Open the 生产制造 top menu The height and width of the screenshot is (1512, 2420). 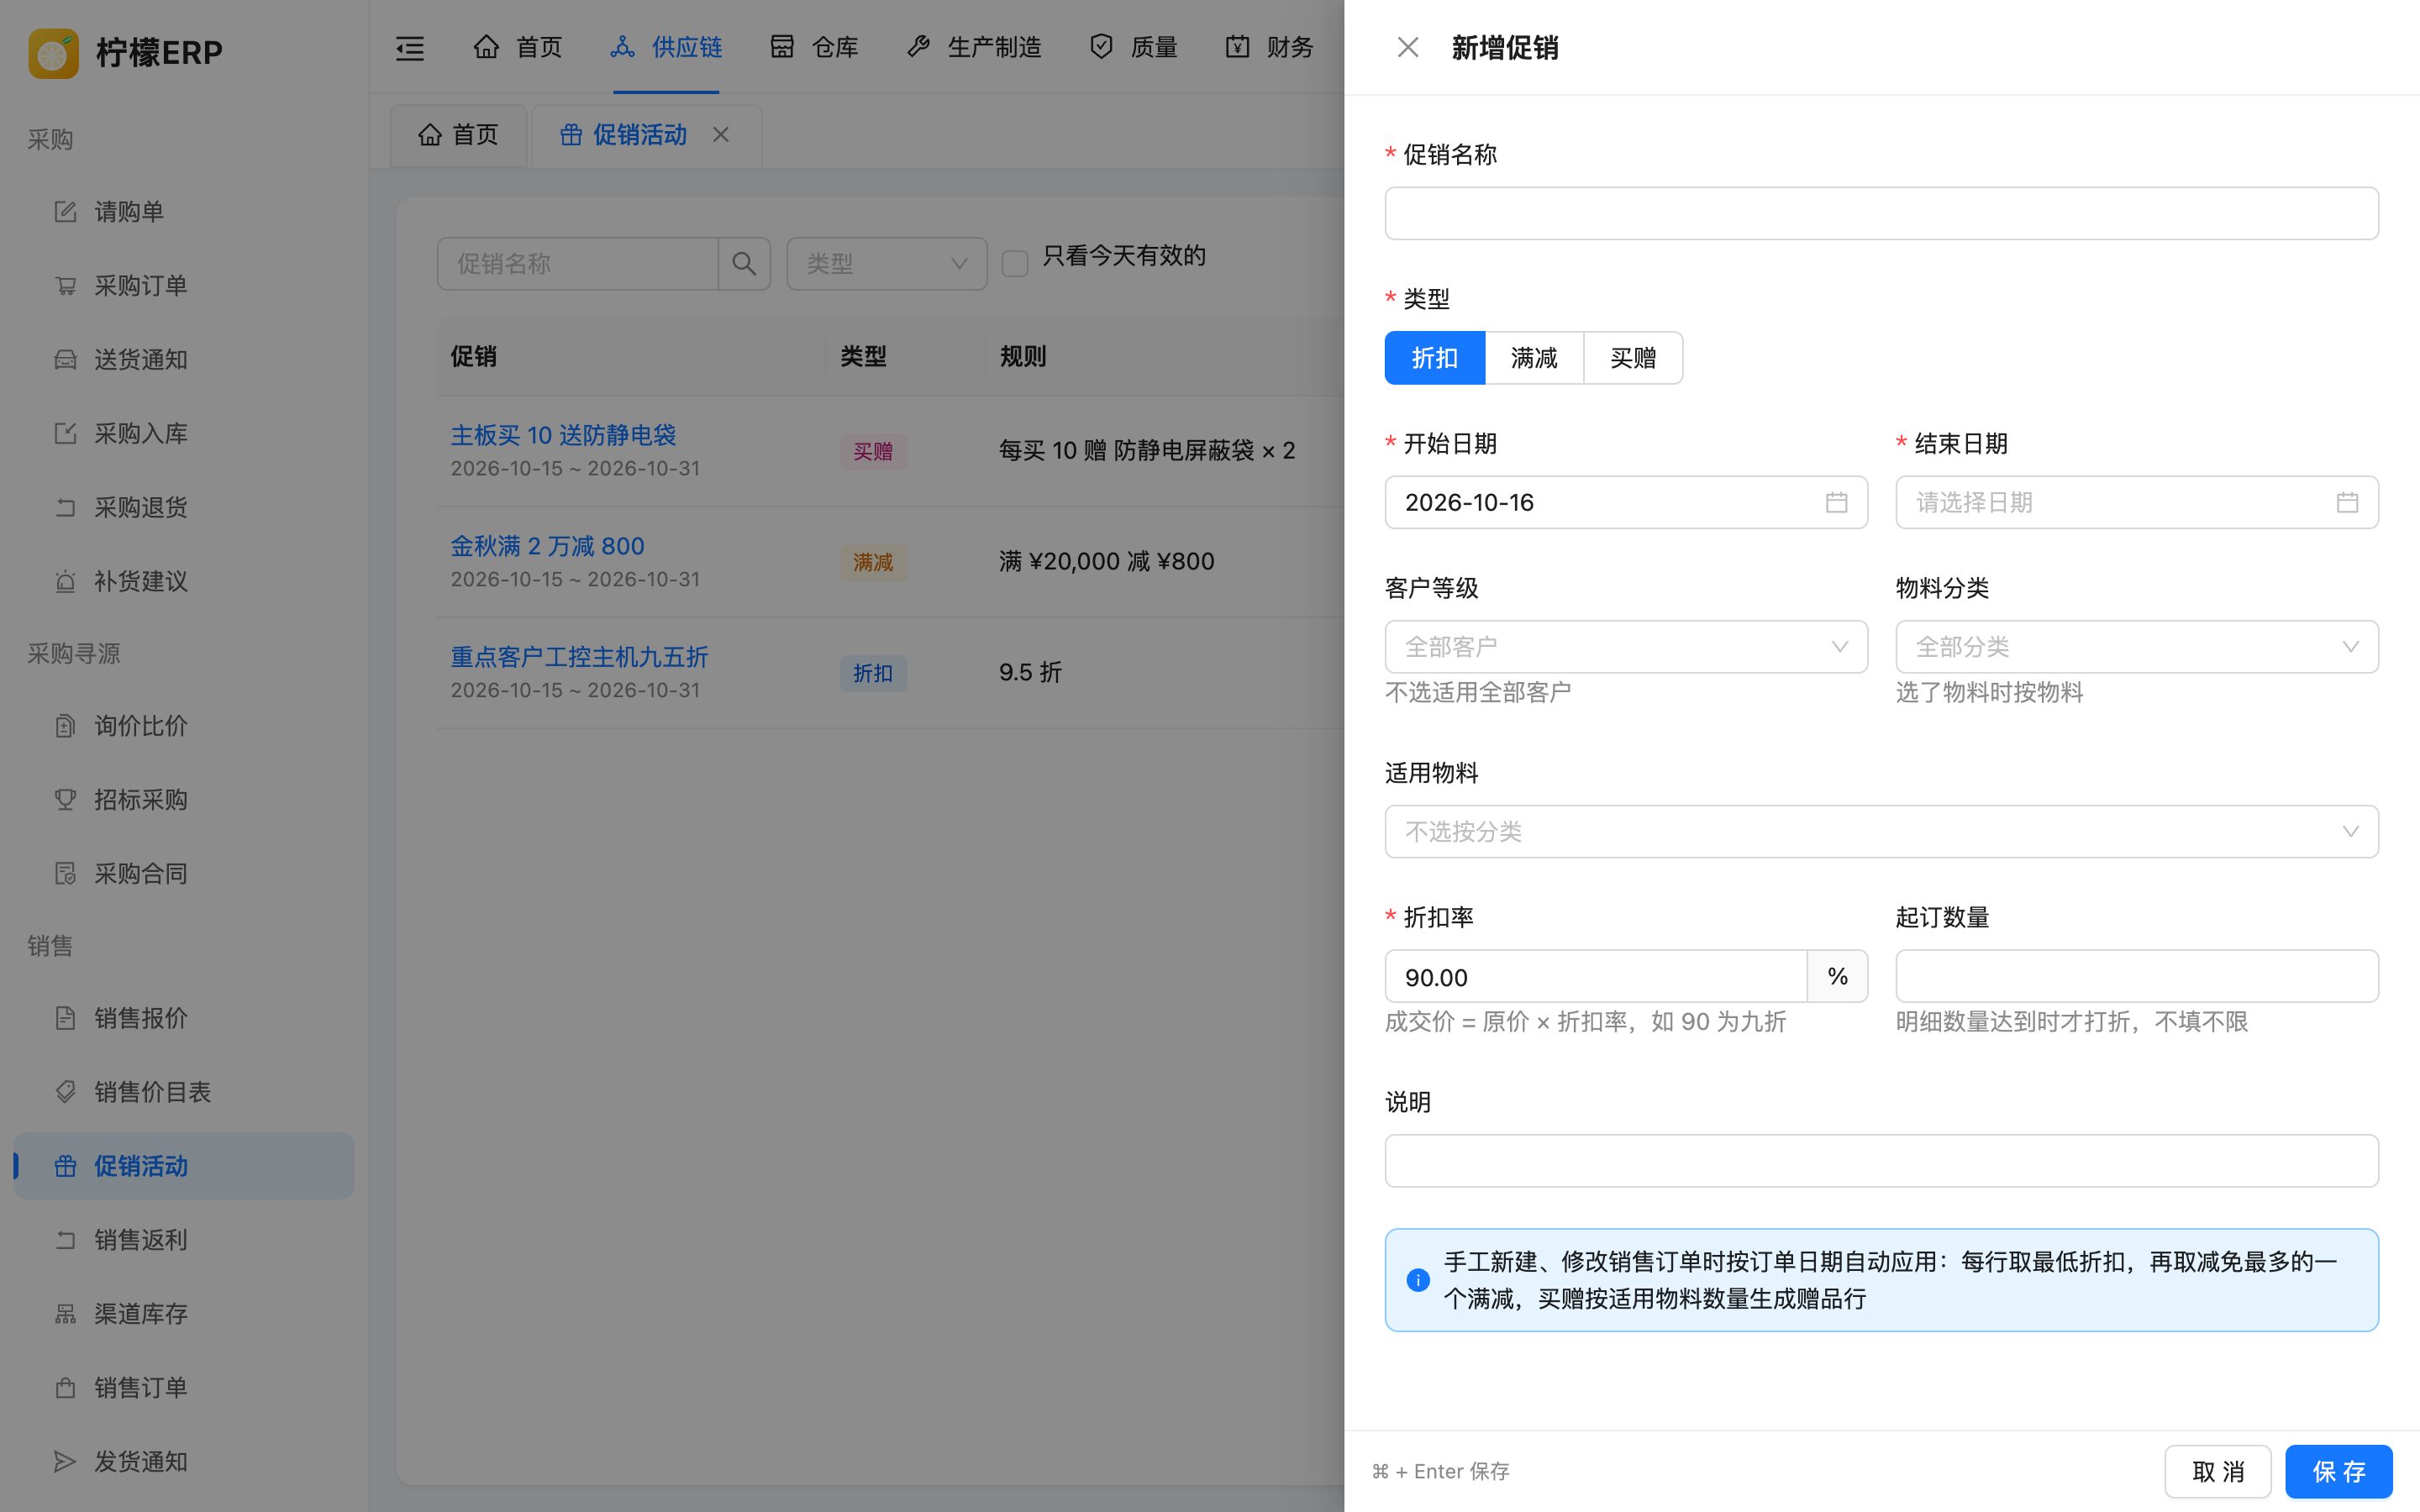point(974,47)
